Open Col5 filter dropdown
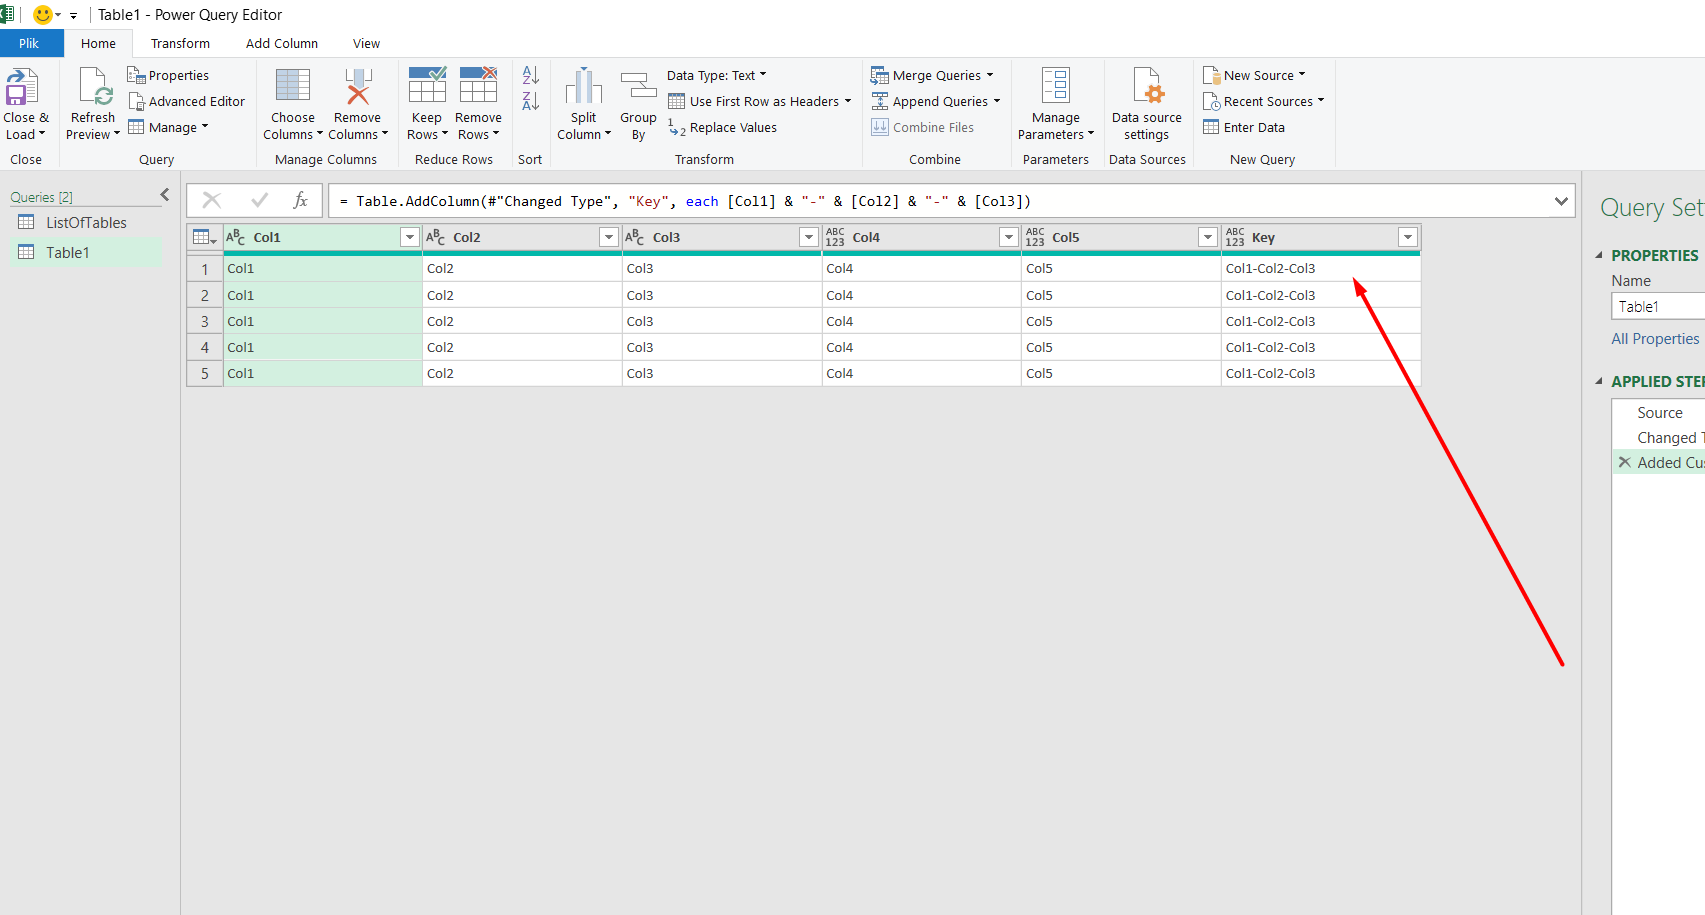1705x915 pixels. coord(1208,237)
